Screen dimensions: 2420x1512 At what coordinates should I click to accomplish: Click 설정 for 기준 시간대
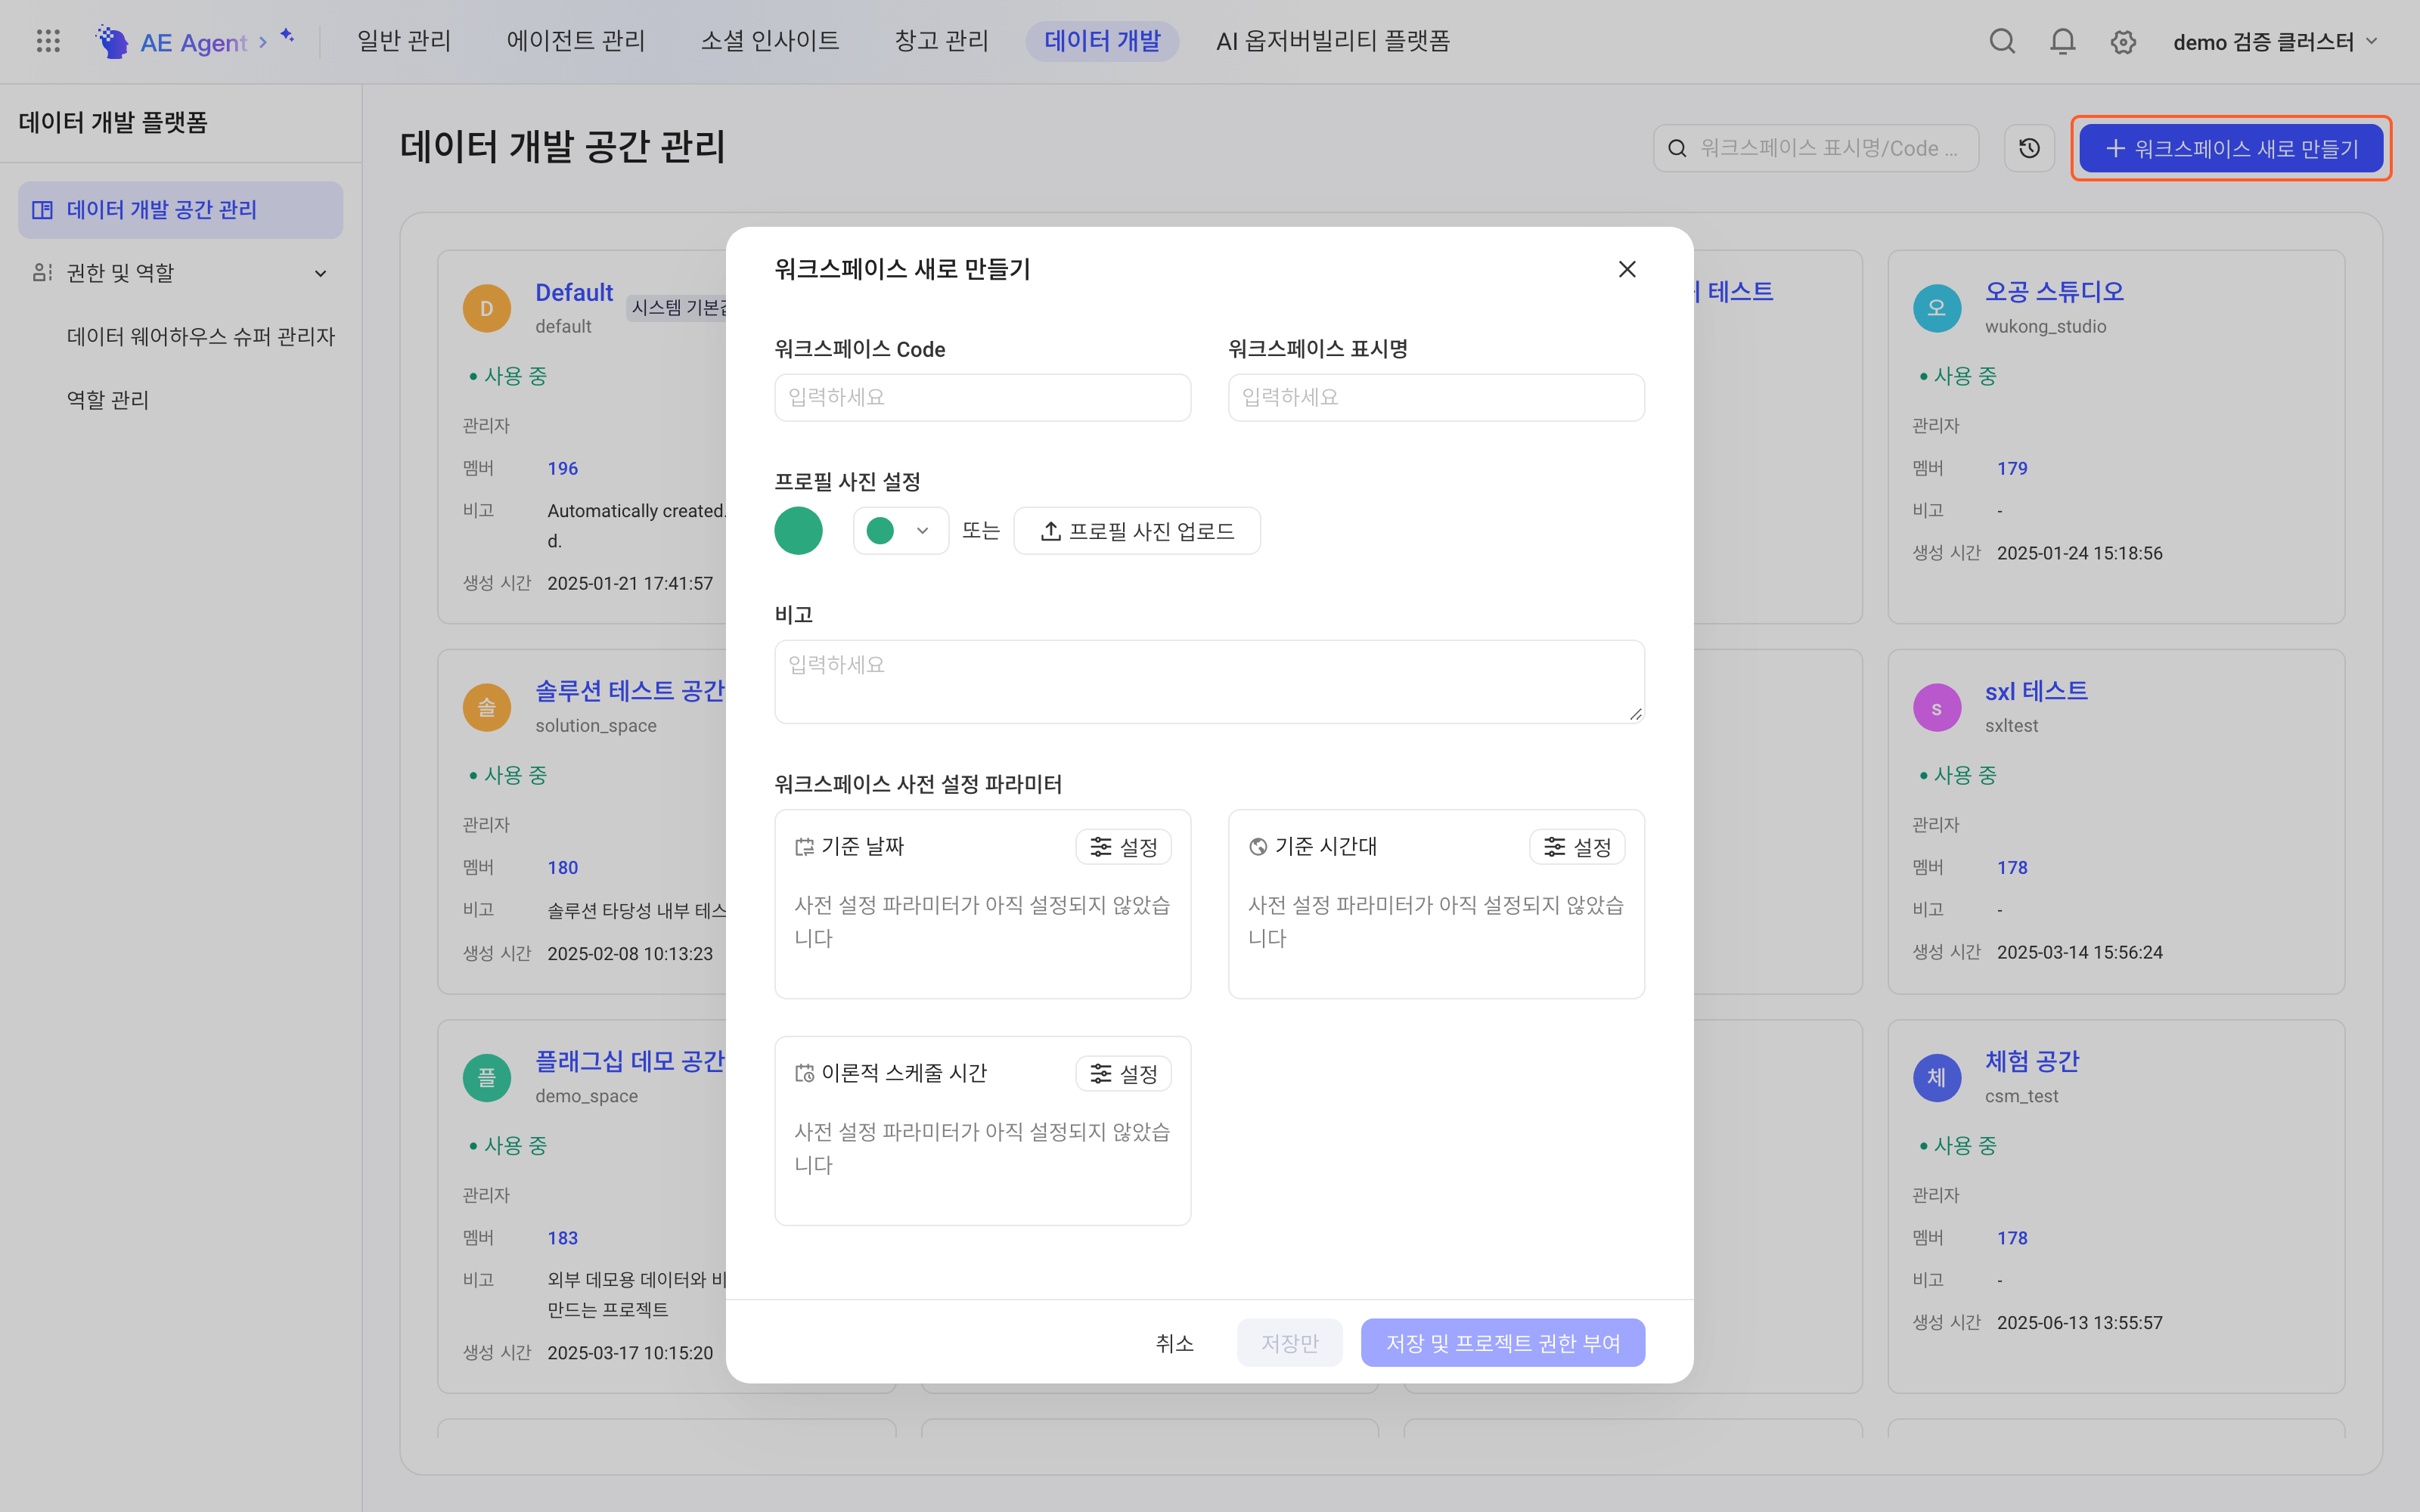[1577, 847]
